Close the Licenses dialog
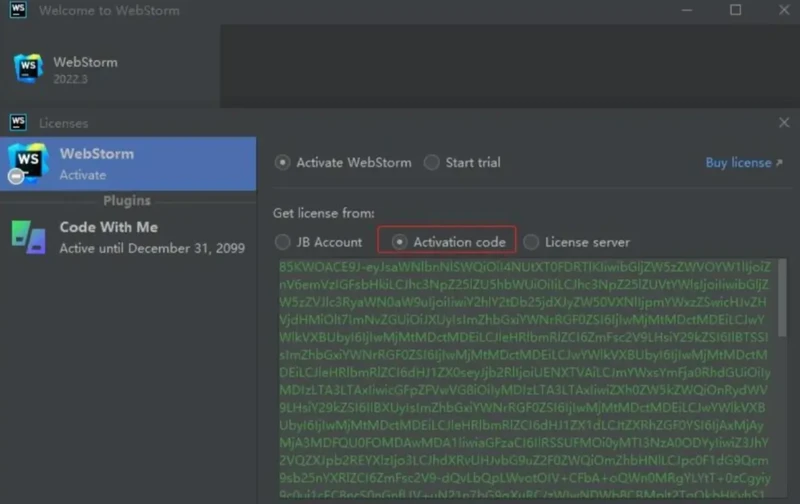The height and width of the screenshot is (504, 800). click(x=783, y=122)
